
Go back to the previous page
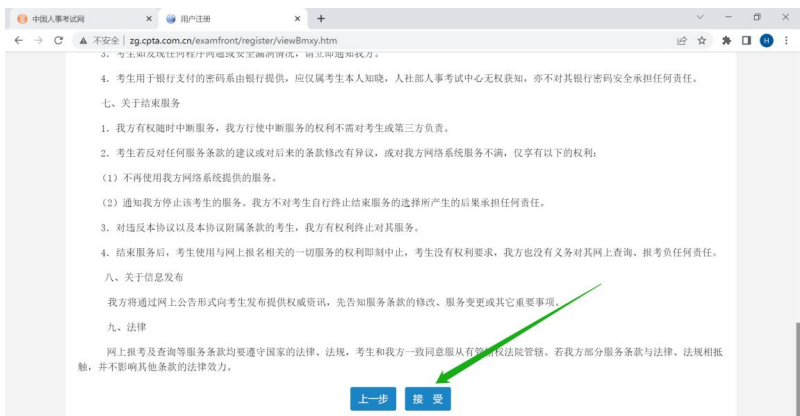tap(17, 41)
